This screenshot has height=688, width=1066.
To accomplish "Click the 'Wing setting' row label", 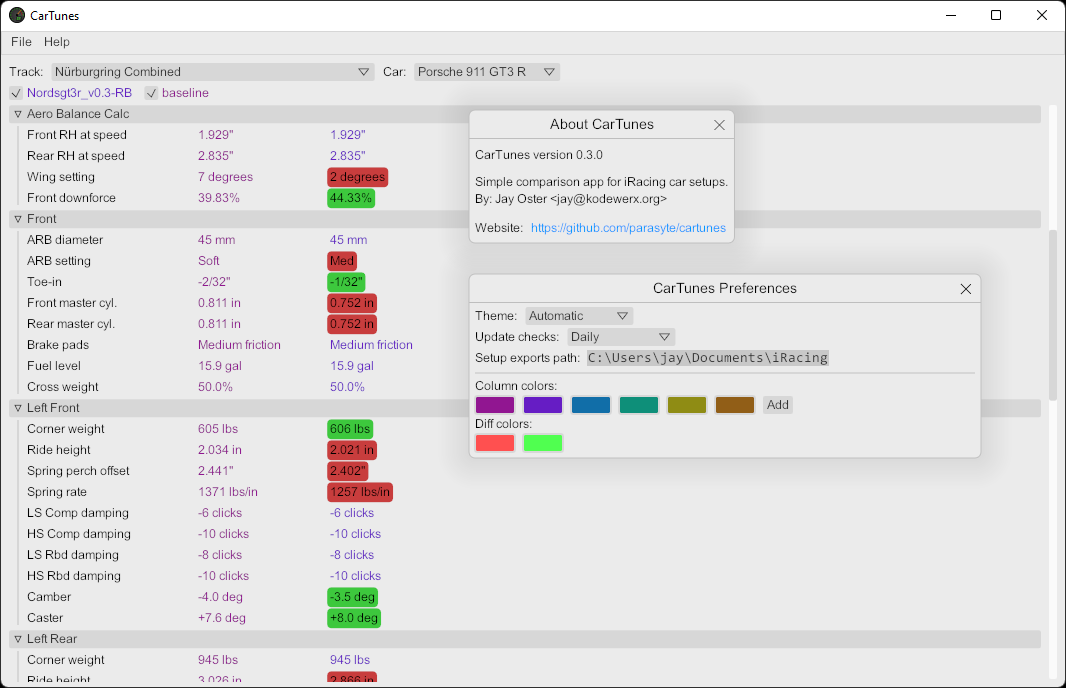I will [x=61, y=177].
